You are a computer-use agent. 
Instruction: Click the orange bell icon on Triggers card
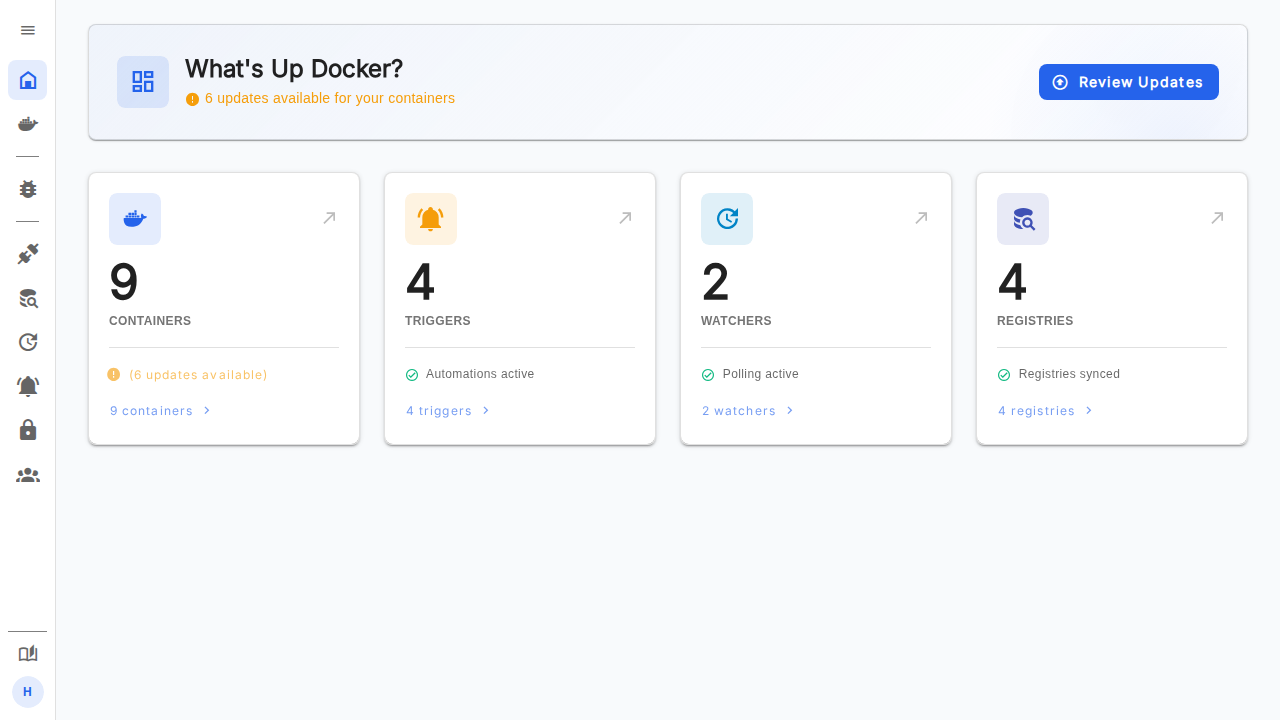[431, 219]
